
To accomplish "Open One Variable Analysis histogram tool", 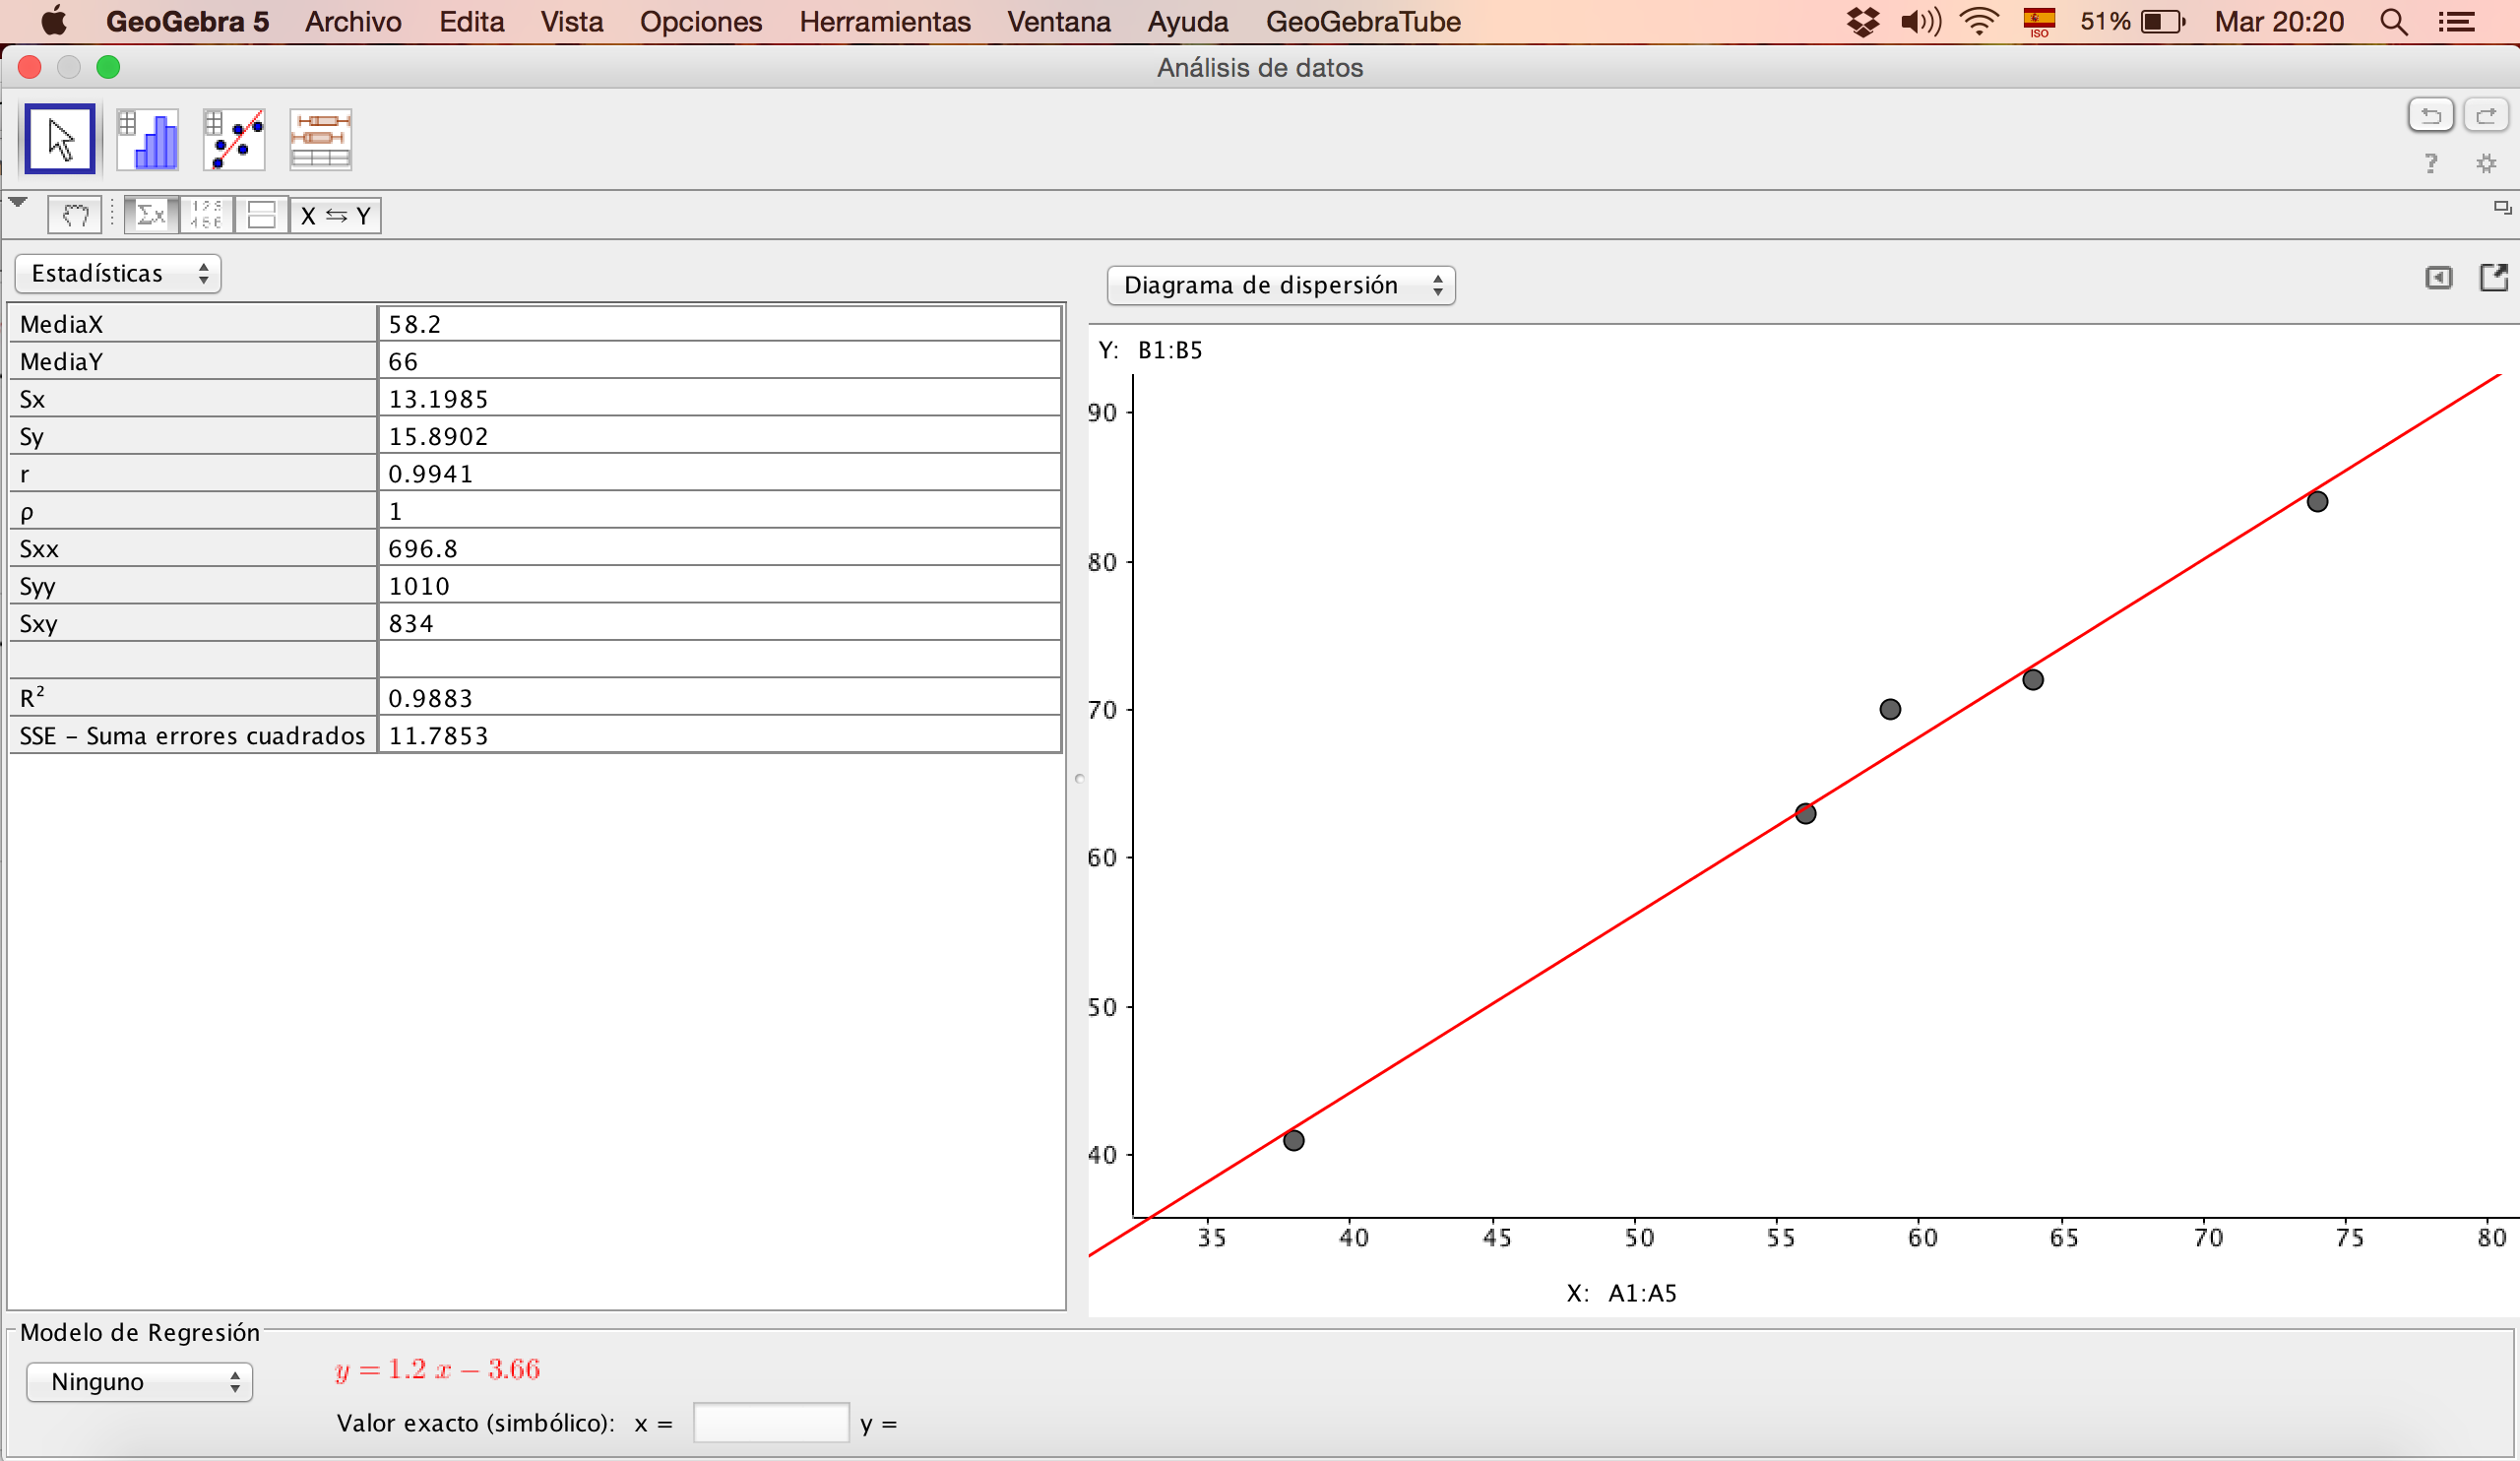I will pos(148,139).
